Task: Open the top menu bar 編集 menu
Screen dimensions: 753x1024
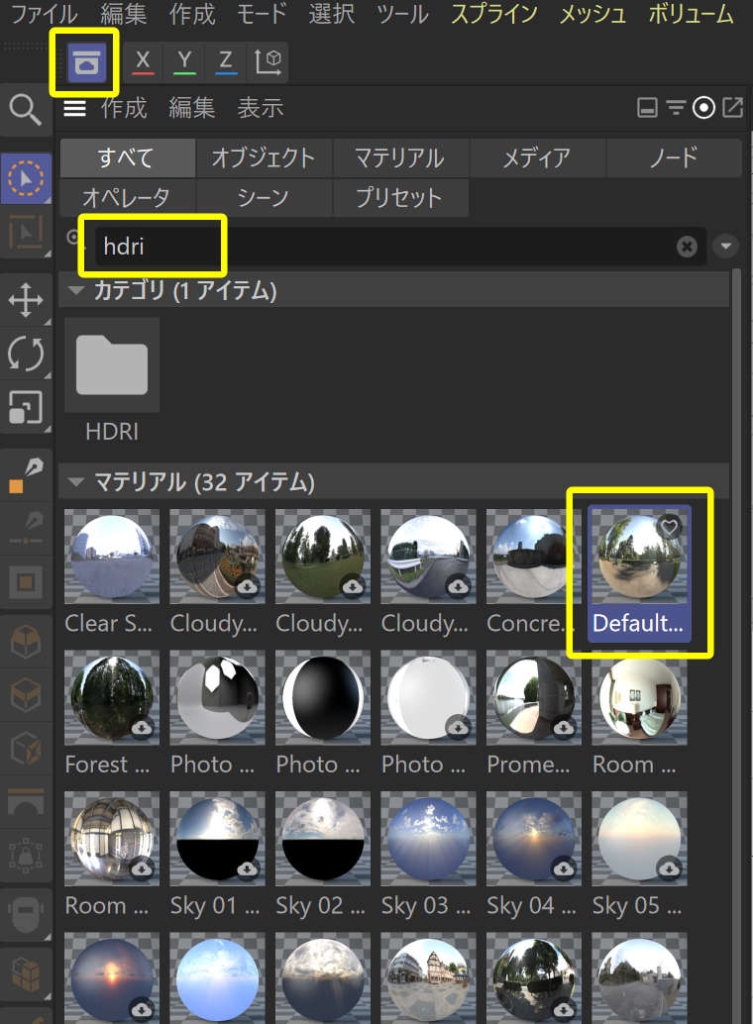Action: [x=123, y=14]
